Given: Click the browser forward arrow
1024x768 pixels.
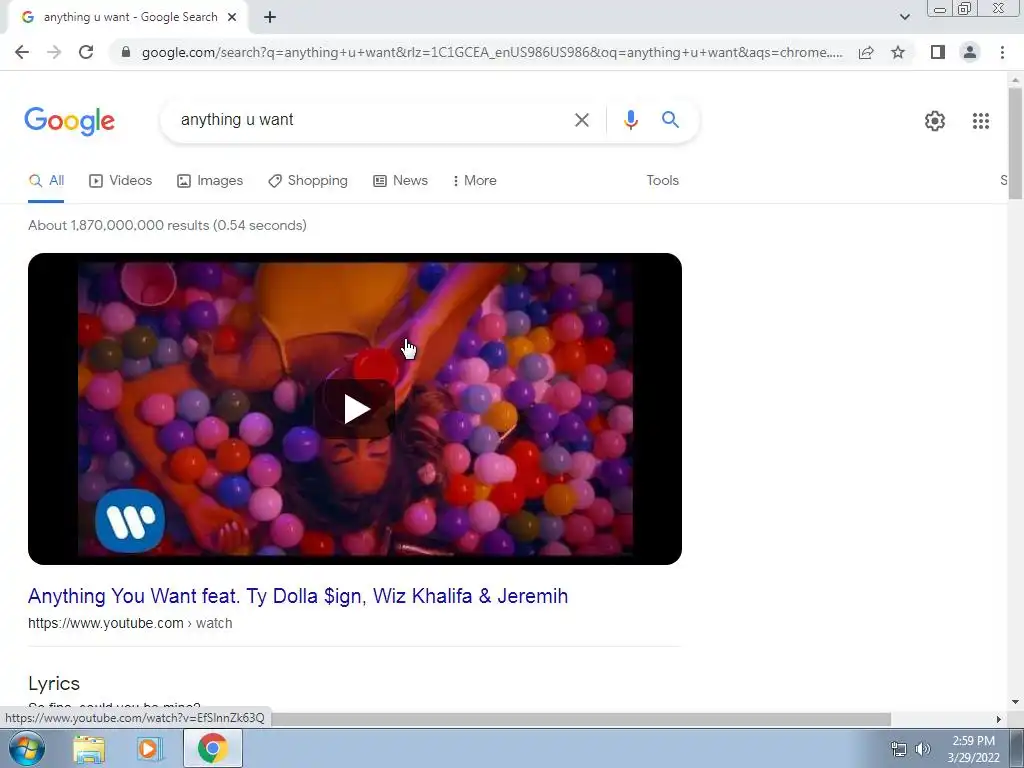Looking at the screenshot, I should pyautogui.click(x=54, y=52).
